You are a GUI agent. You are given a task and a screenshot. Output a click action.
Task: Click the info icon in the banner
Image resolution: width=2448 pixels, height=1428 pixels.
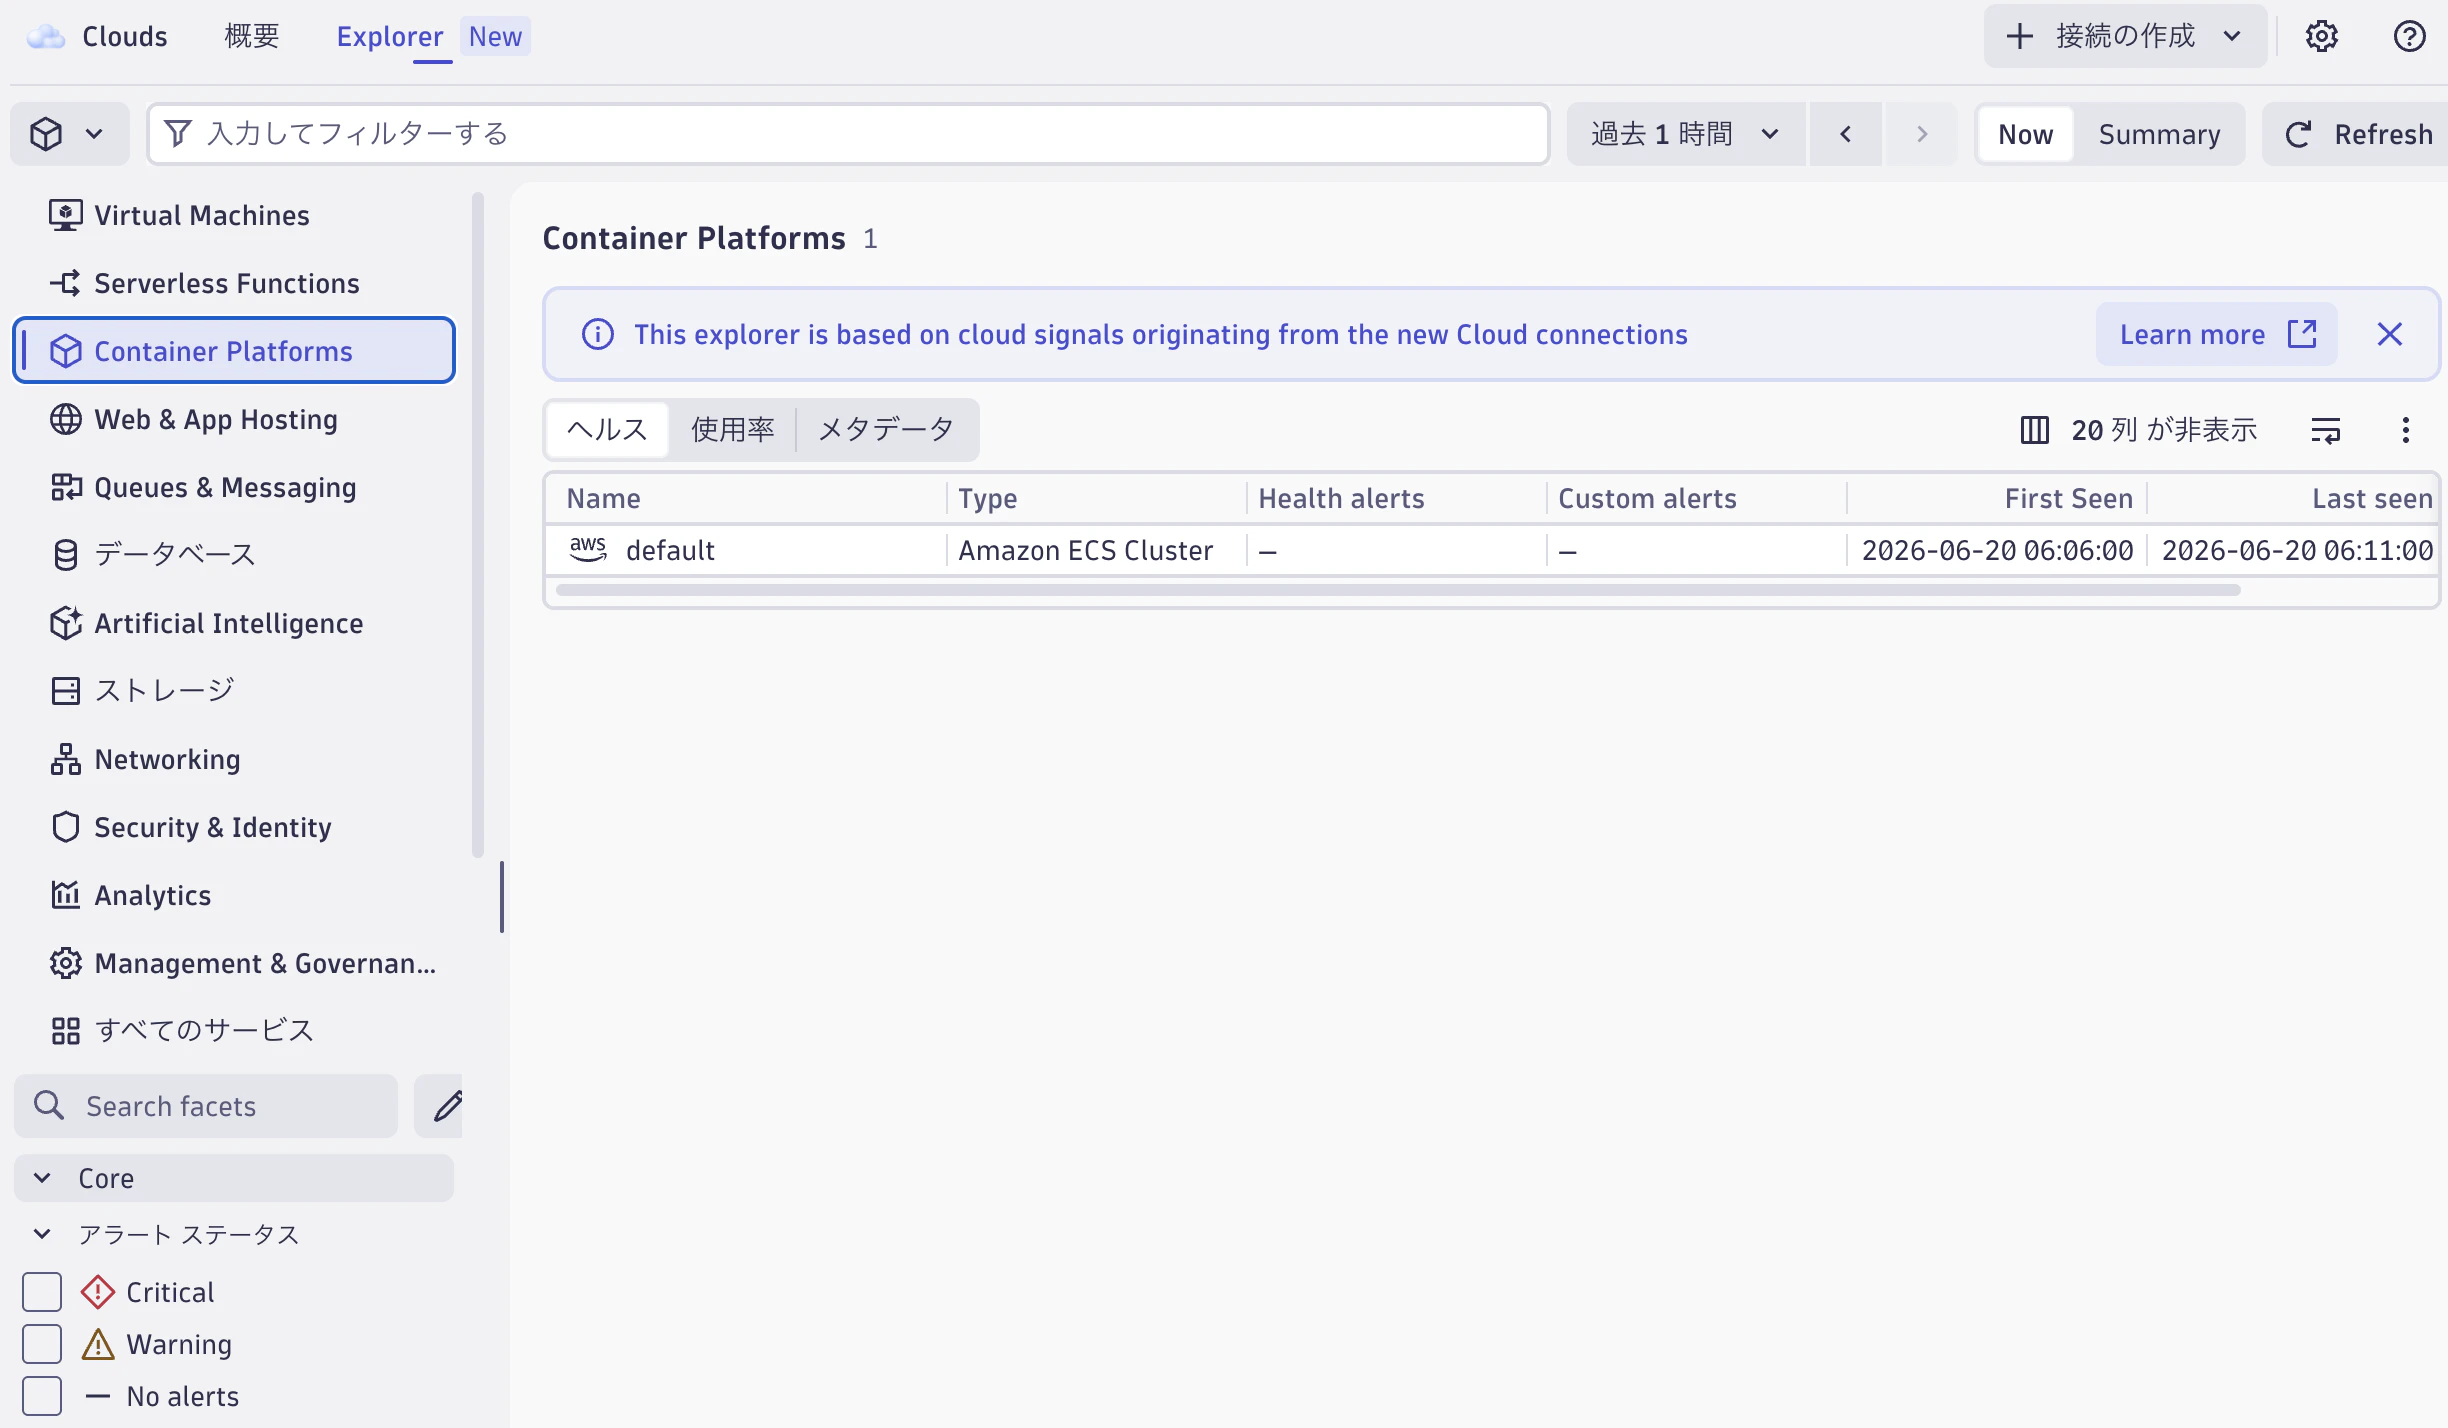(x=598, y=334)
